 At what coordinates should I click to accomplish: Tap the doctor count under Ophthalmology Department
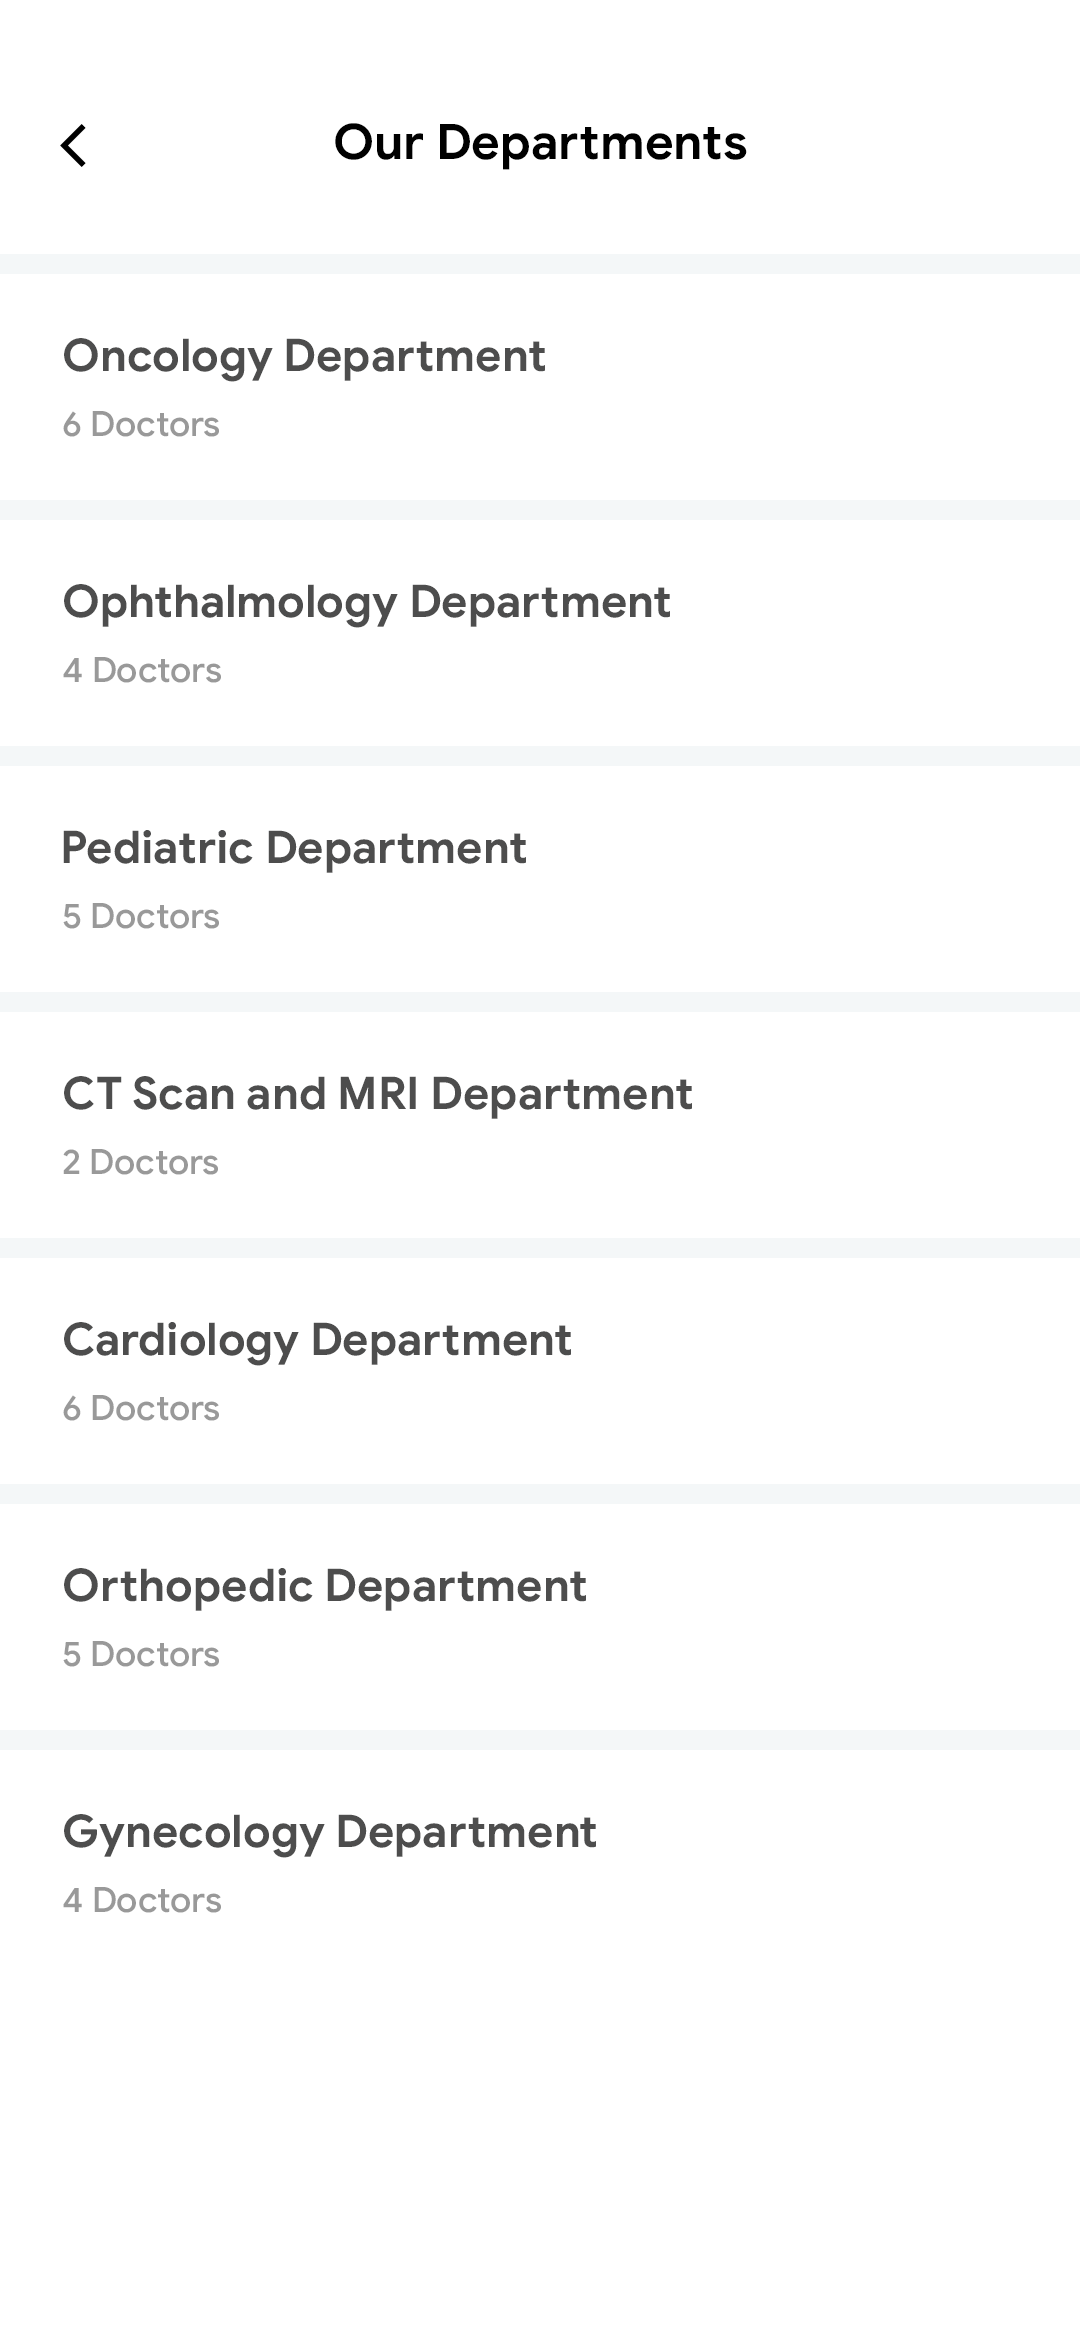coord(142,671)
